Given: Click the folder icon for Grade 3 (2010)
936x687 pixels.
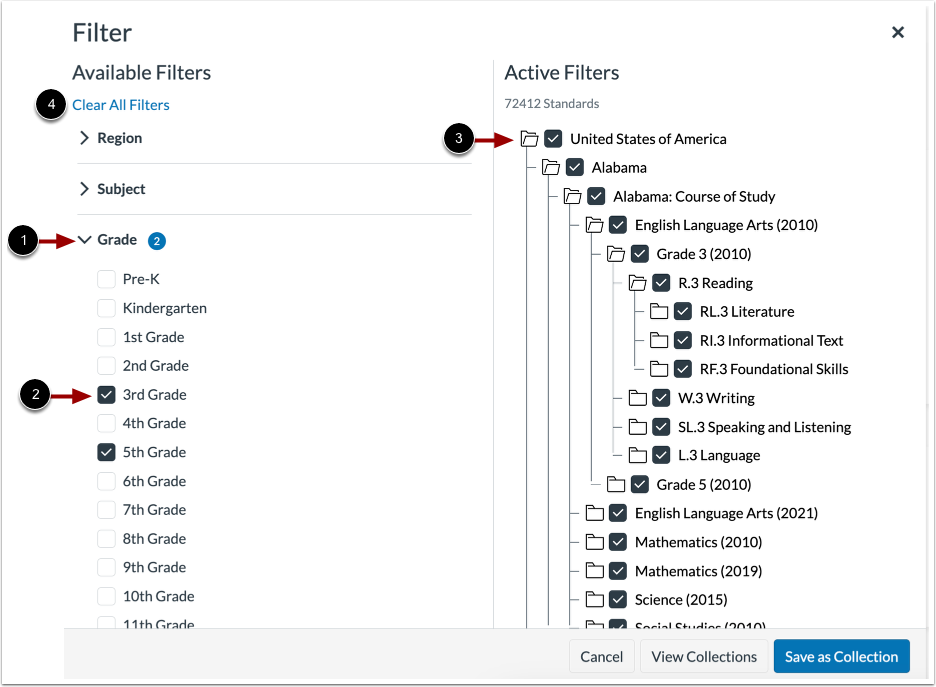Looking at the screenshot, I should (x=618, y=254).
